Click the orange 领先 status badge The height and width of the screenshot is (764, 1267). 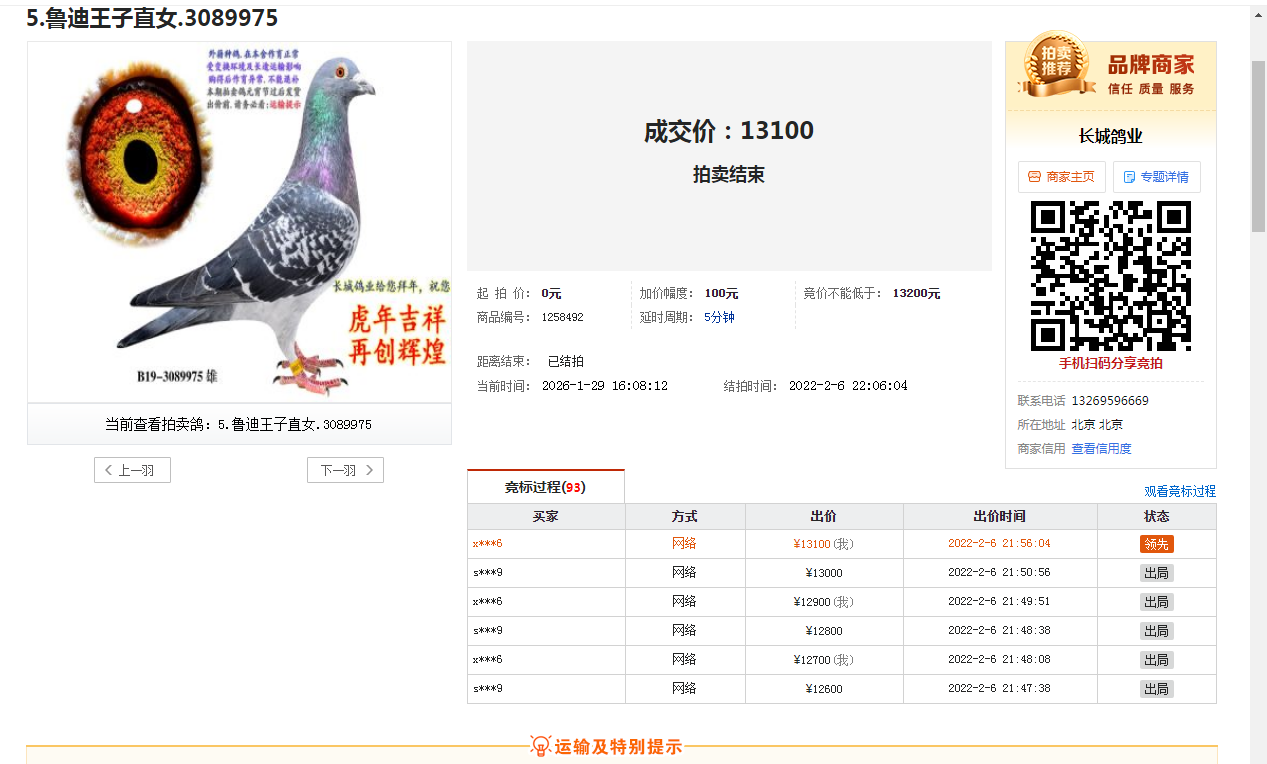[x=1156, y=544]
